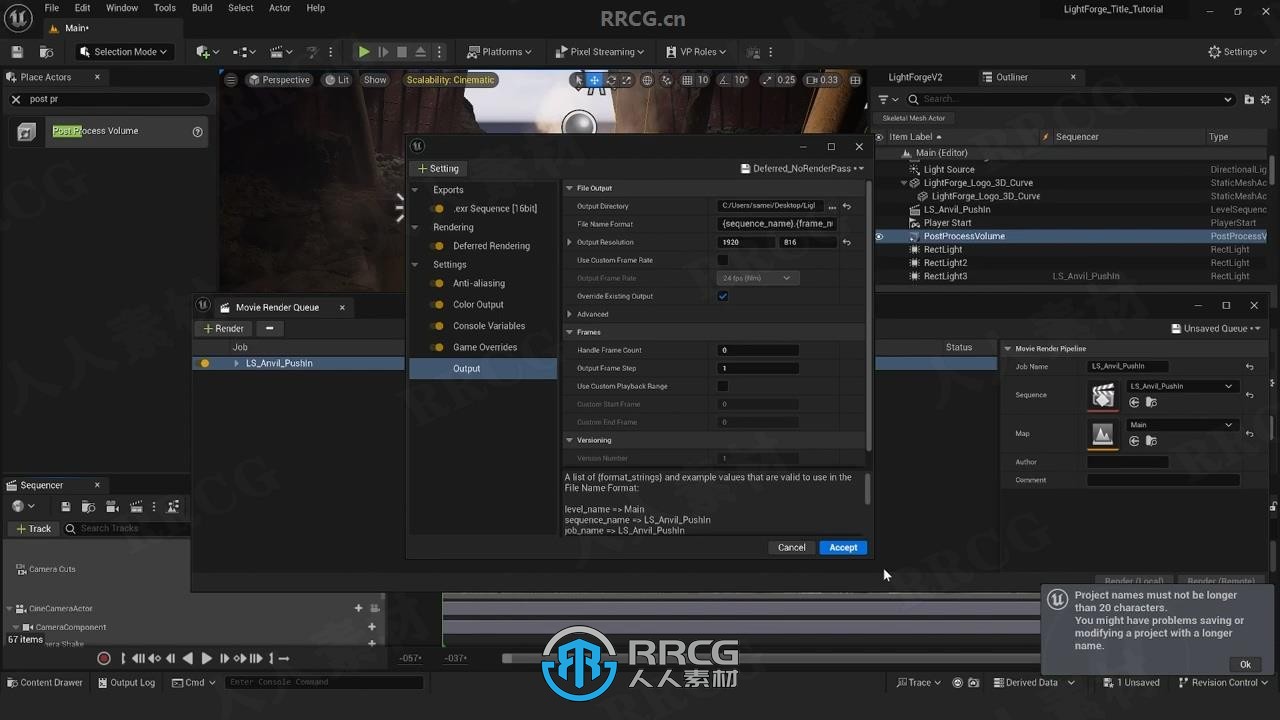This screenshot has height=720, width=1280.
Task: Click the + Render button in queue
Action: click(223, 328)
